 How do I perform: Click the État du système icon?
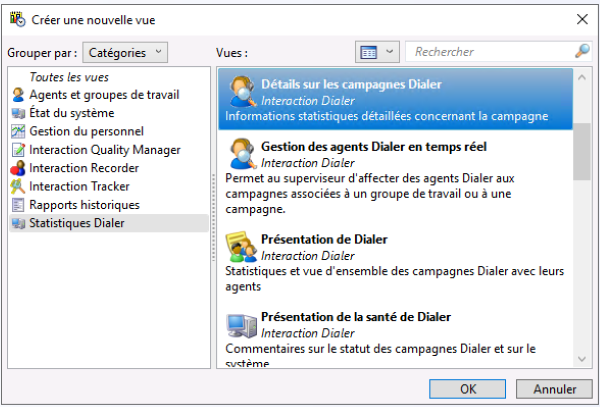click(18, 113)
